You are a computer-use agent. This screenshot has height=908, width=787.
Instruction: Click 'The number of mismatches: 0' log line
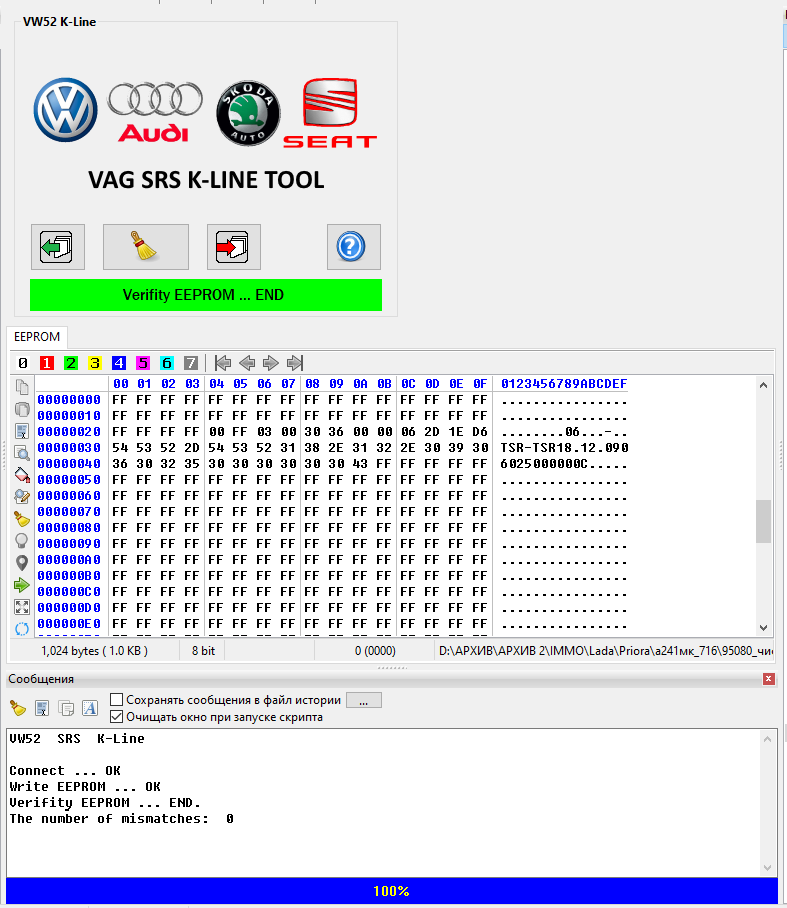(122, 819)
